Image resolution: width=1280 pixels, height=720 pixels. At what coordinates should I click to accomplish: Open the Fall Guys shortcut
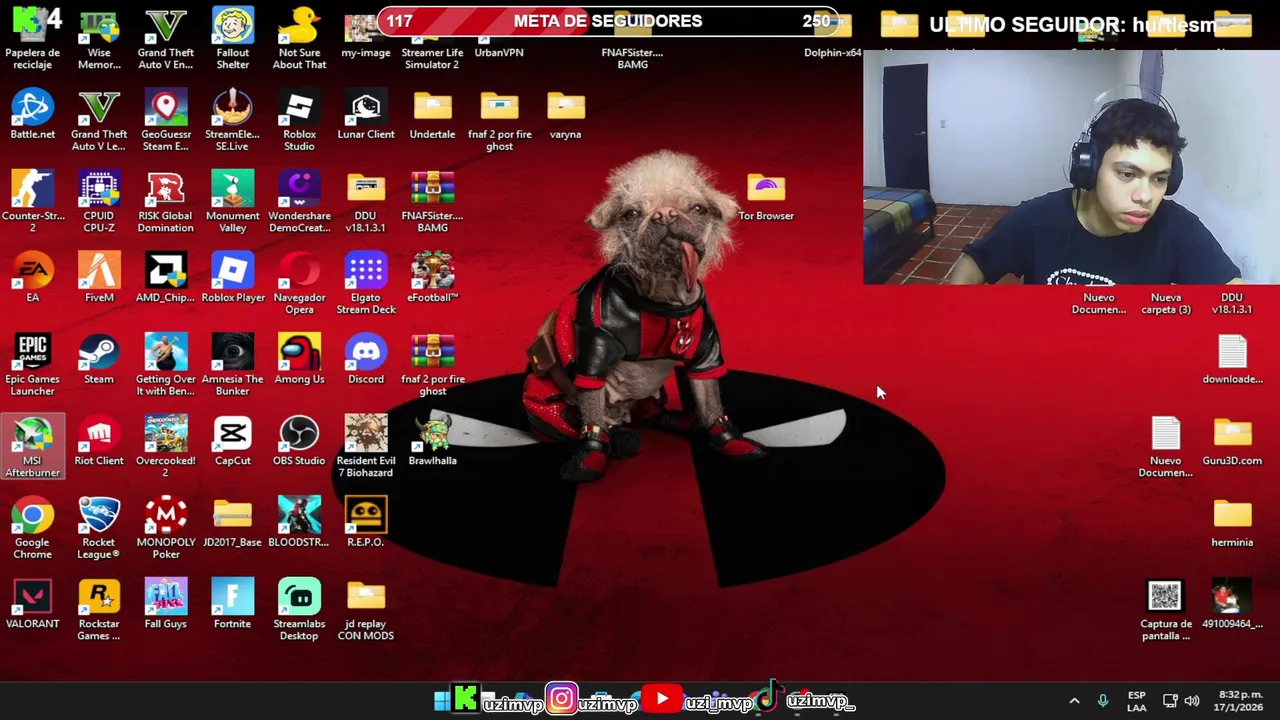[165, 604]
